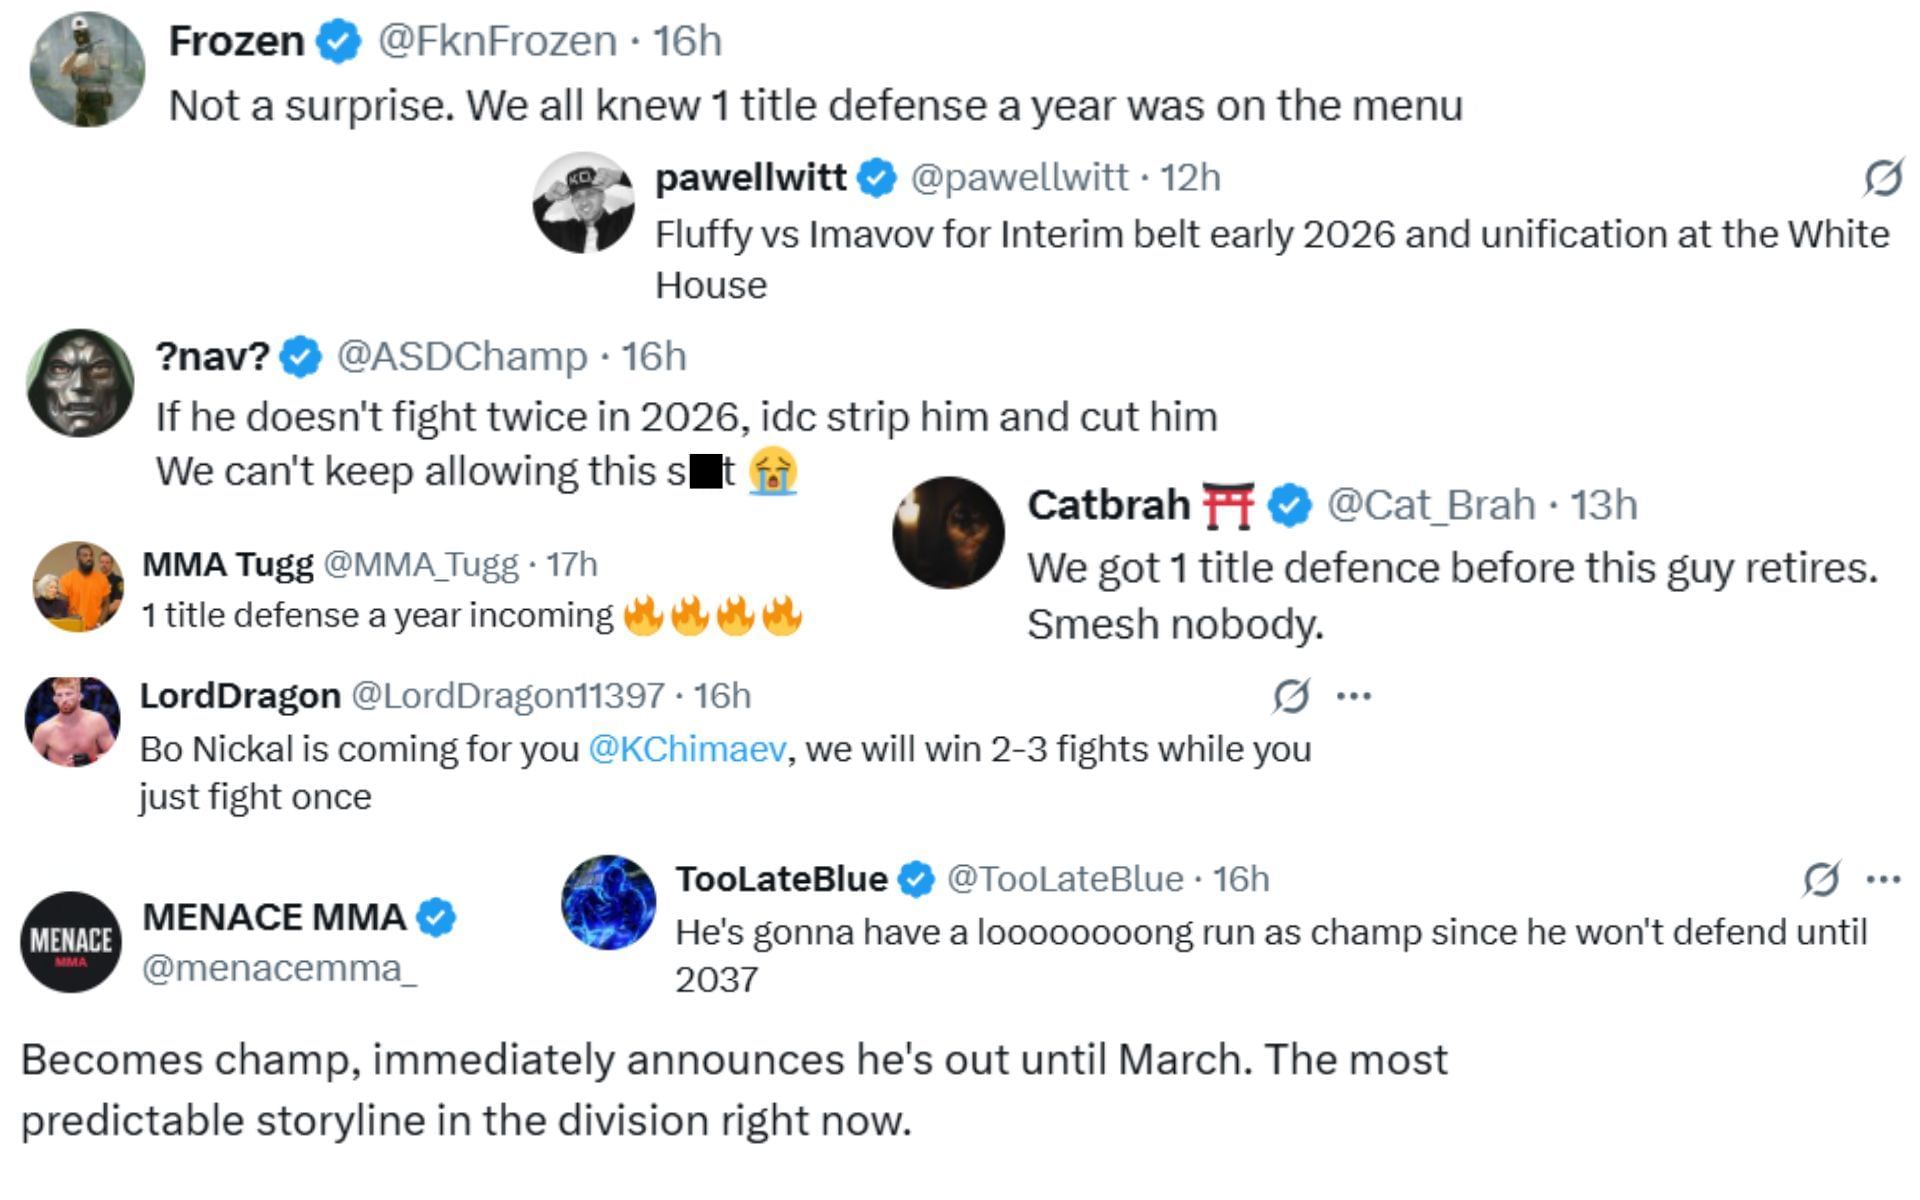
Task: Click MENACE MMA's black logo avatar
Action: [x=68, y=941]
